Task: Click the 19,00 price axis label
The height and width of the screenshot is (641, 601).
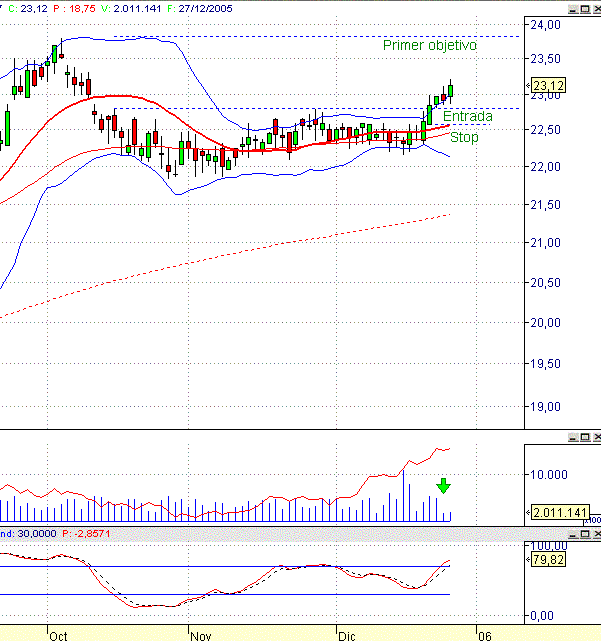Action: click(545, 407)
